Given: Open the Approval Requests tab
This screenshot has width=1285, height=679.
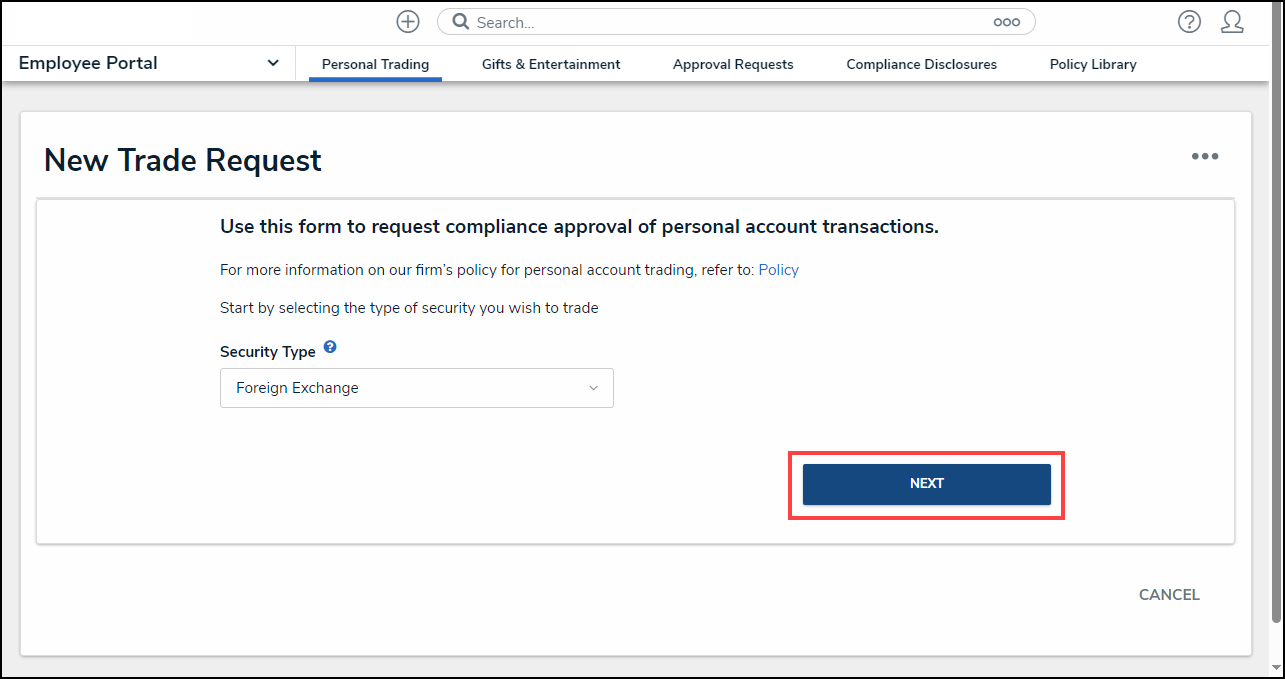Looking at the screenshot, I should coord(733,64).
